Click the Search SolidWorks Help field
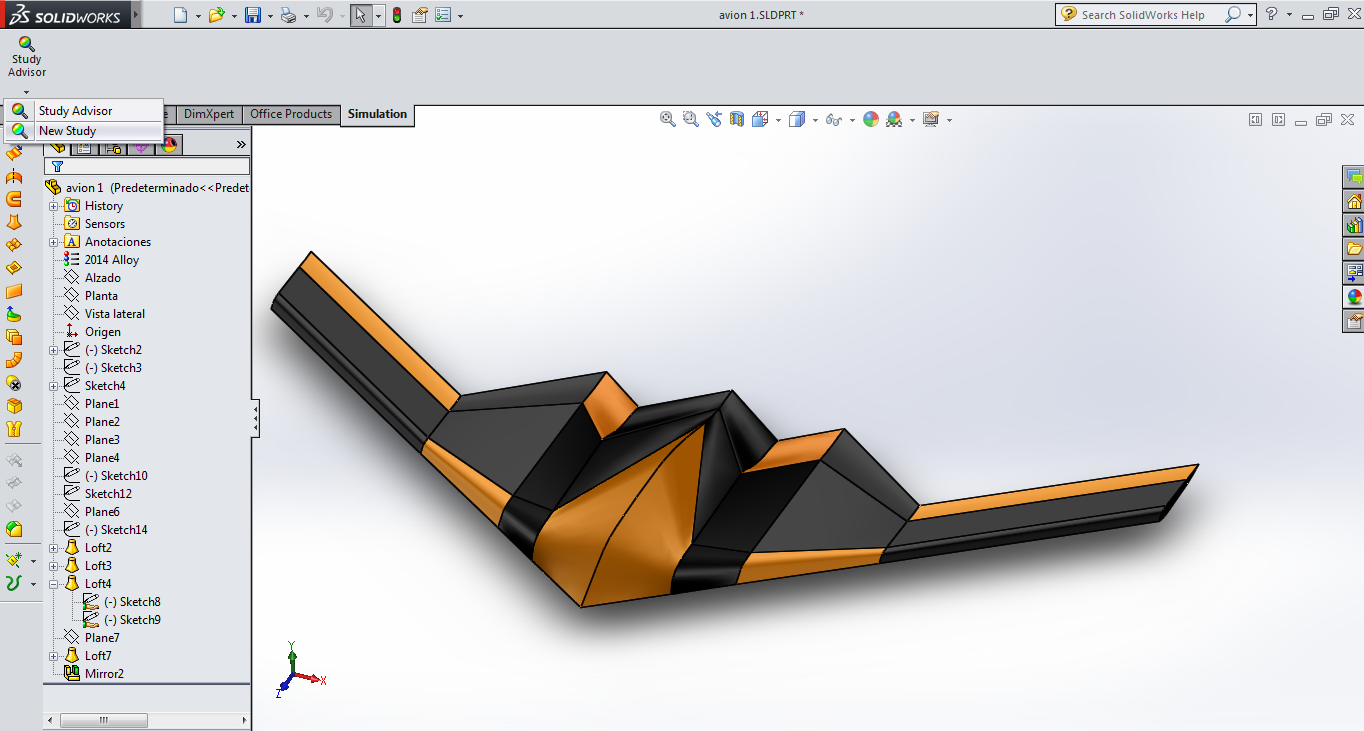 [1143, 15]
